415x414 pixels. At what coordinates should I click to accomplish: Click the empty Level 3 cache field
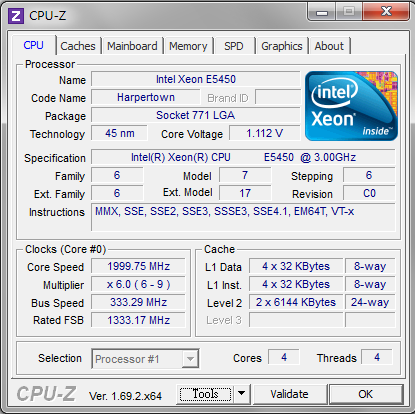pyautogui.click(x=296, y=320)
